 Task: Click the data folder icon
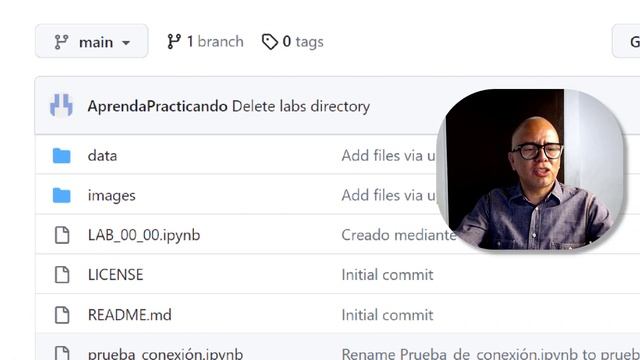[62, 156]
